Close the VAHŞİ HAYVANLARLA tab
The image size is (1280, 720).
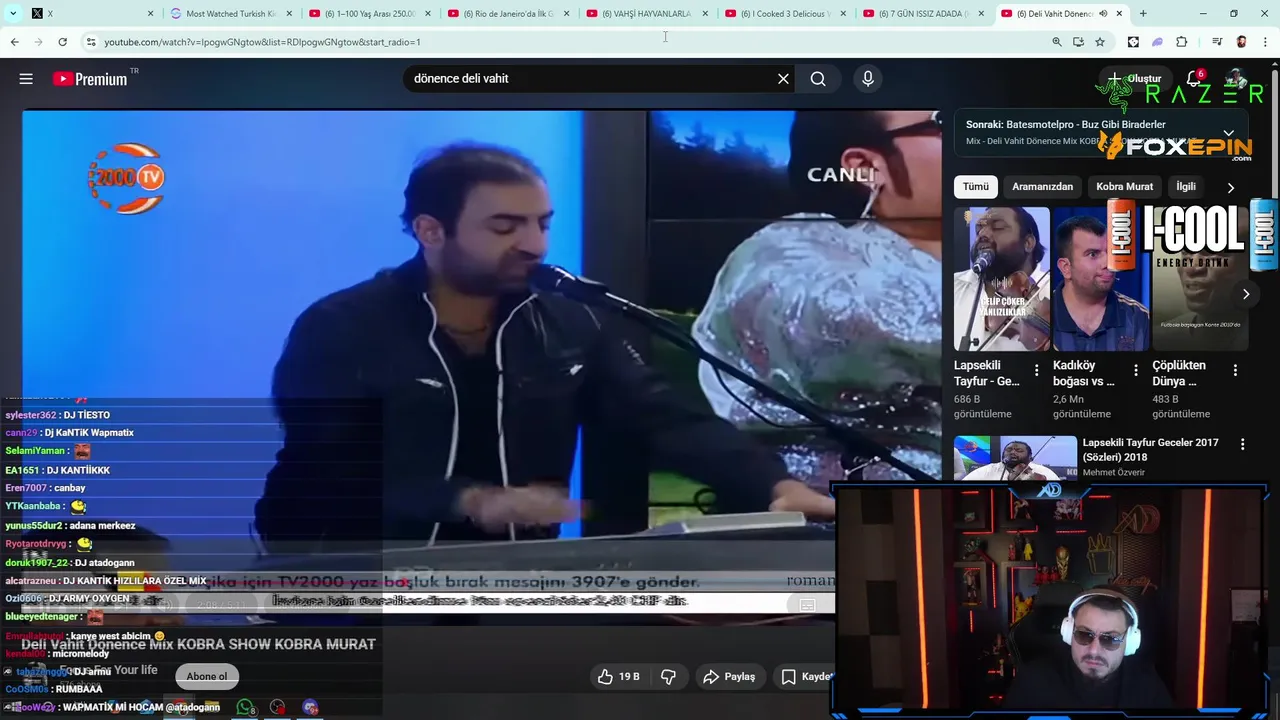click(705, 14)
